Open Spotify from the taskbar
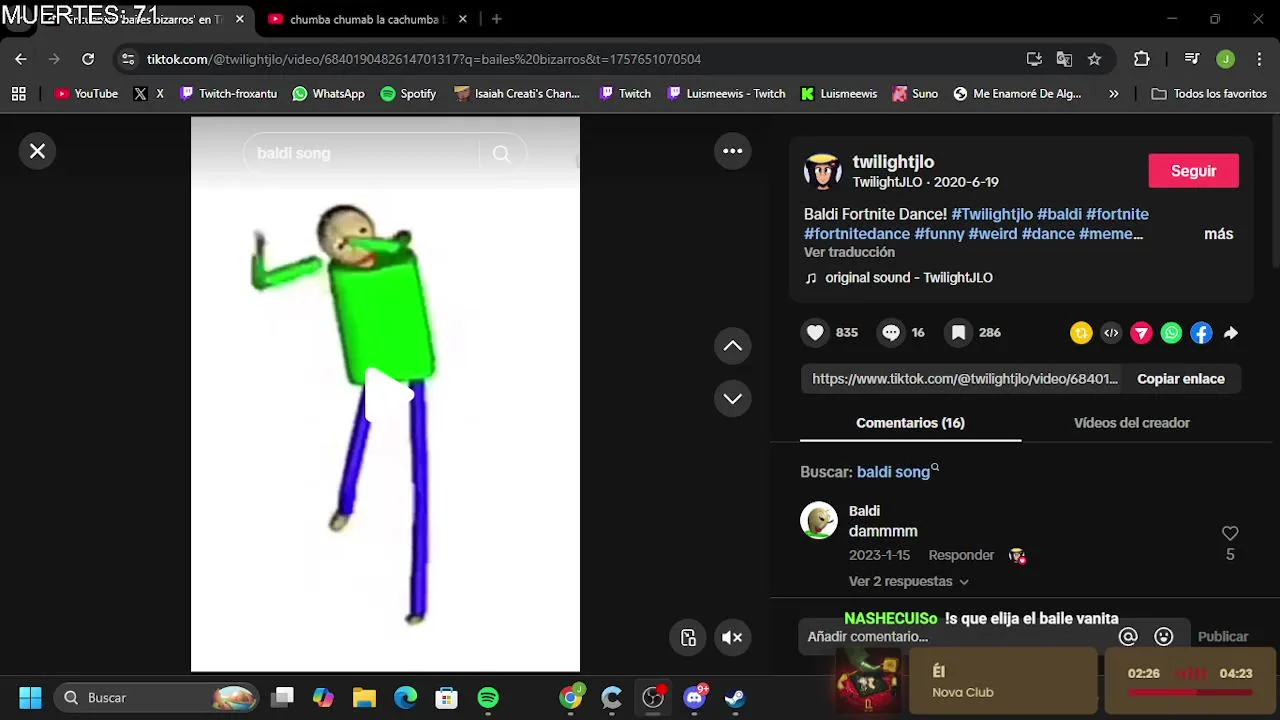This screenshot has width=1280, height=720. point(488,697)
